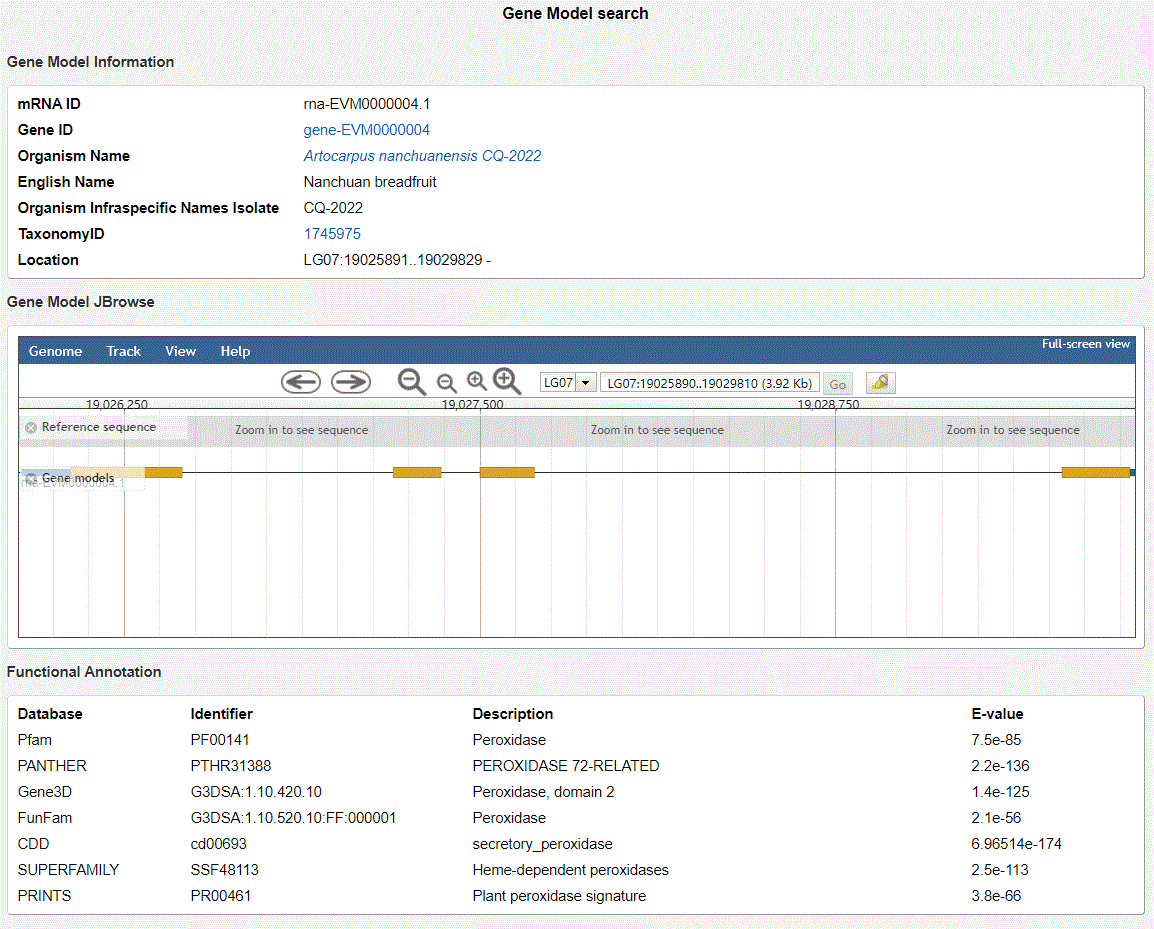This screenshot has height=929, width=1154.
Task: Open the gene-EVM0000004 link
Action: click(367, 130)
